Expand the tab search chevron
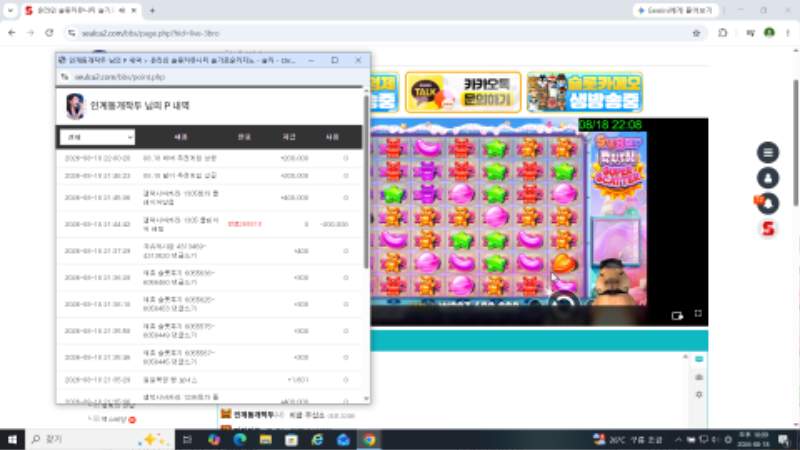Image resolution: width=800 pixels, height=450 pixels. (x=10, y=10)
